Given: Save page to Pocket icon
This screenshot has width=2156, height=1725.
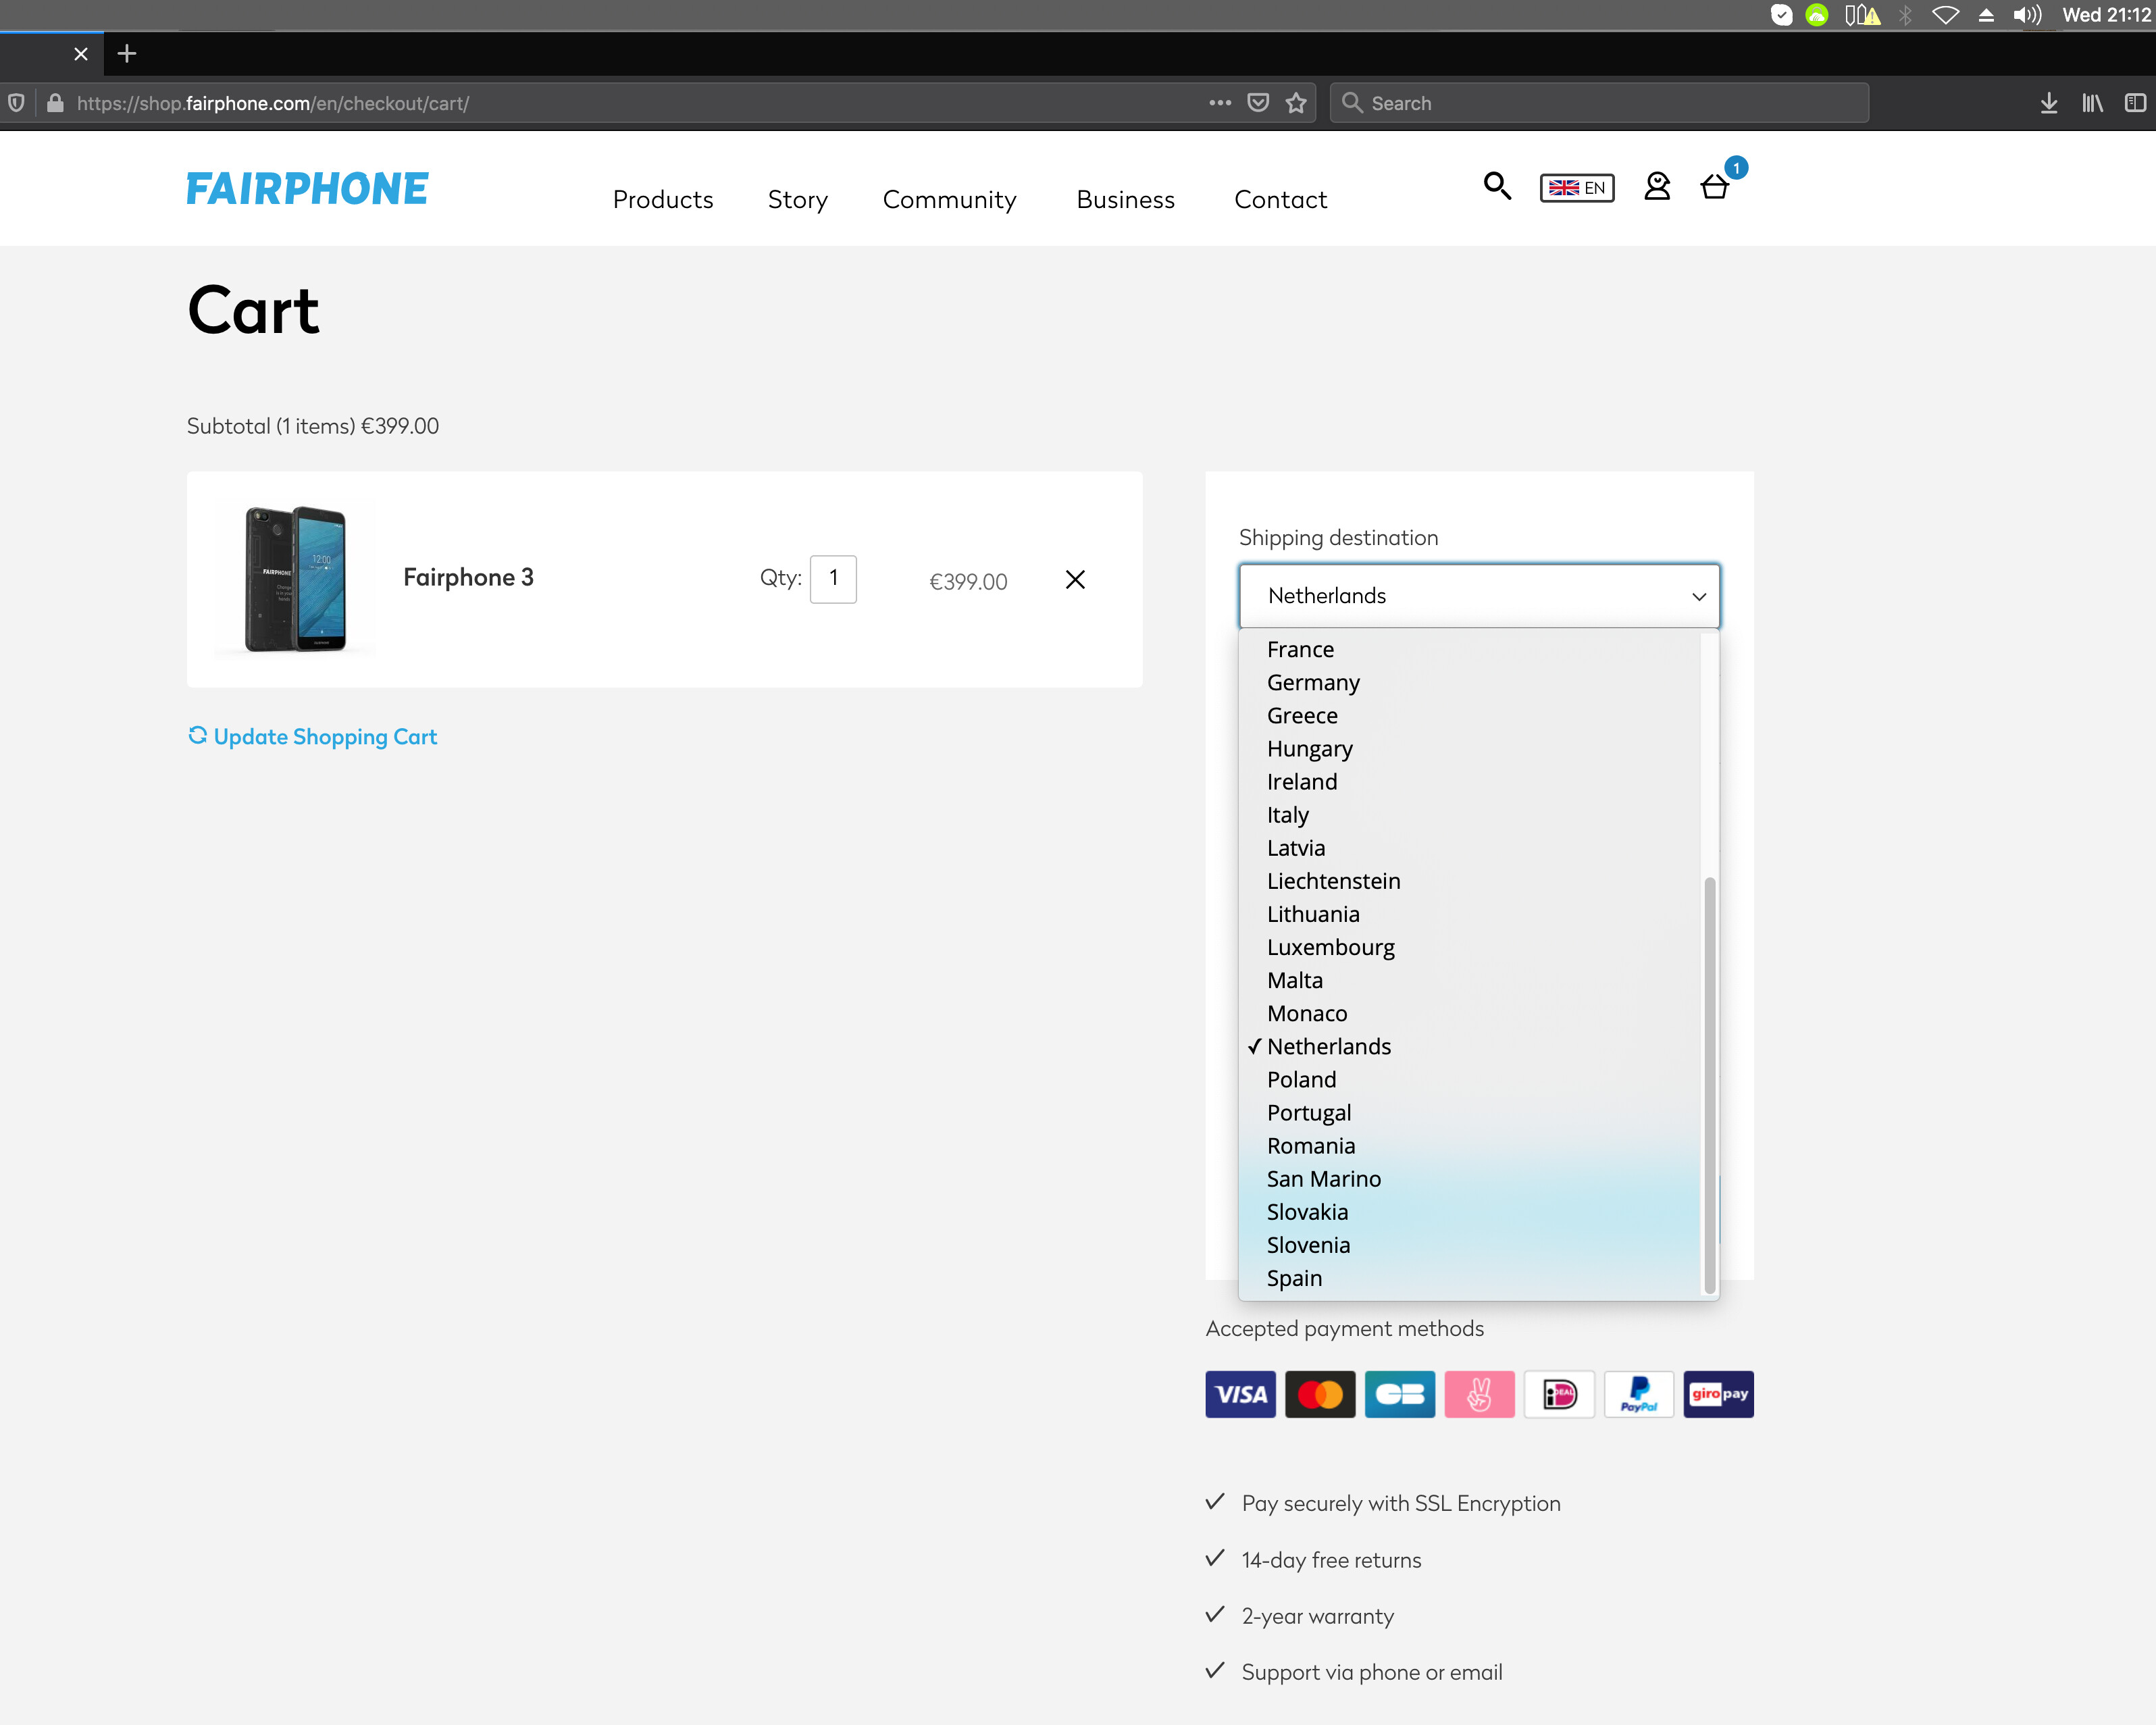Looking at the screenshot, I should coord(1258,103).
